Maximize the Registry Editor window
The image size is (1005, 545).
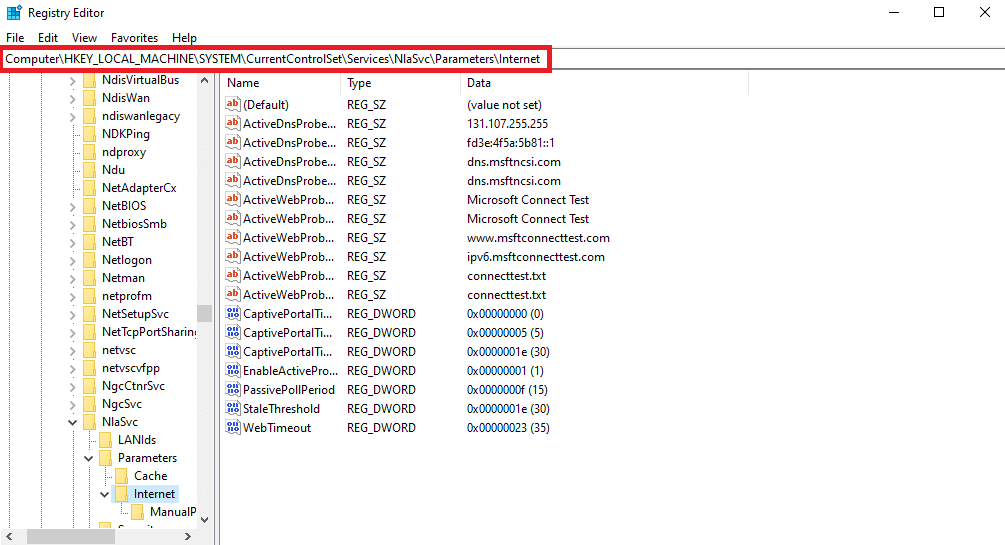(939, 12)
